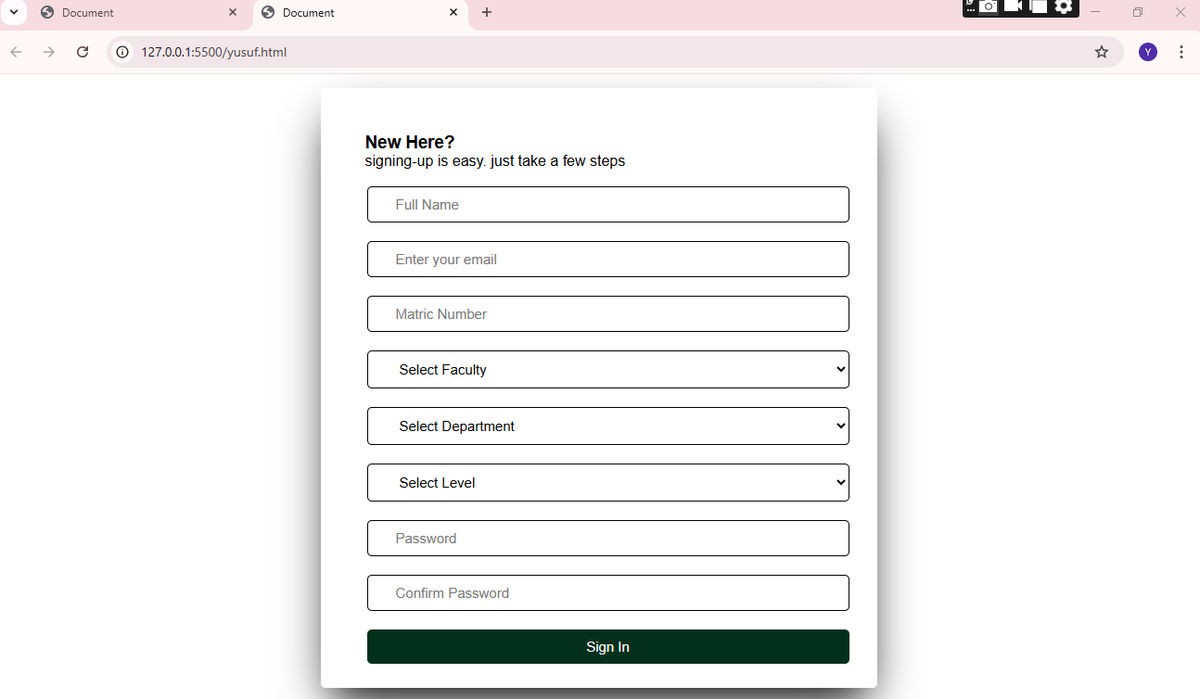The width and height of the screenshot is (1200, 699).
Task: Click the browser forward arrow
Action: [48, 51]
